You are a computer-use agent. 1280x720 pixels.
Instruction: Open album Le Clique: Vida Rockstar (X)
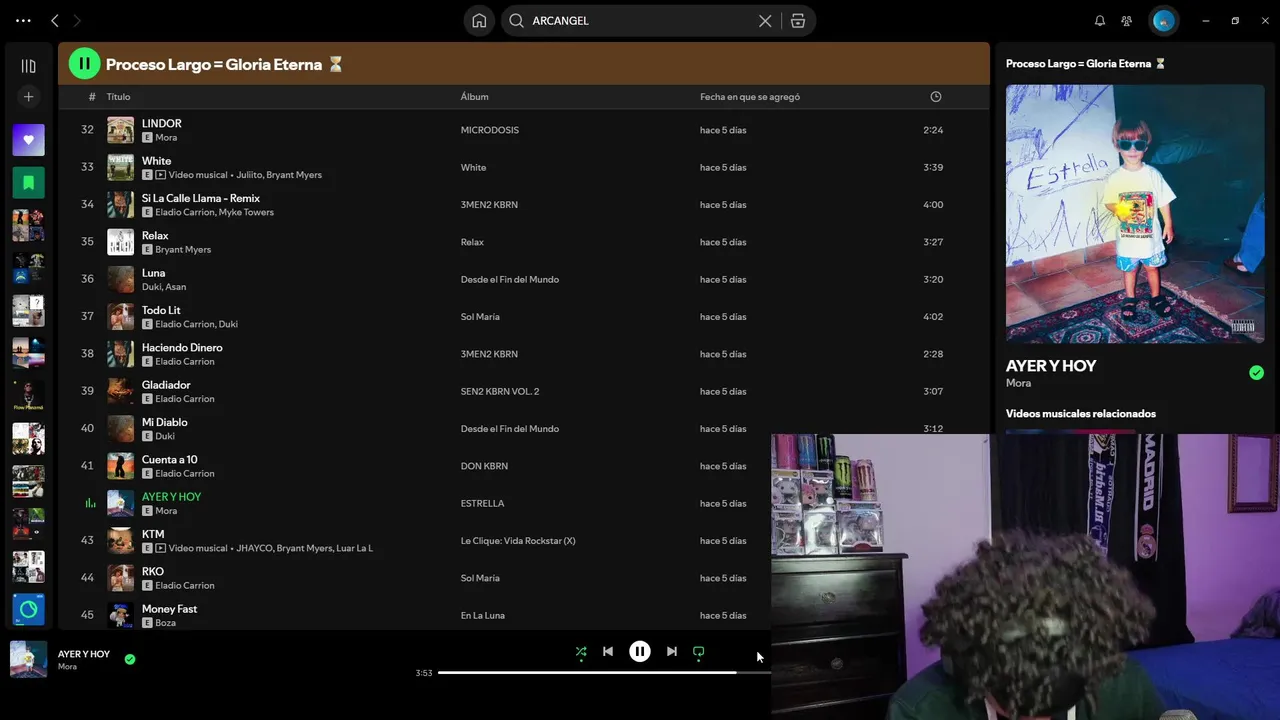tap(518, 541)
